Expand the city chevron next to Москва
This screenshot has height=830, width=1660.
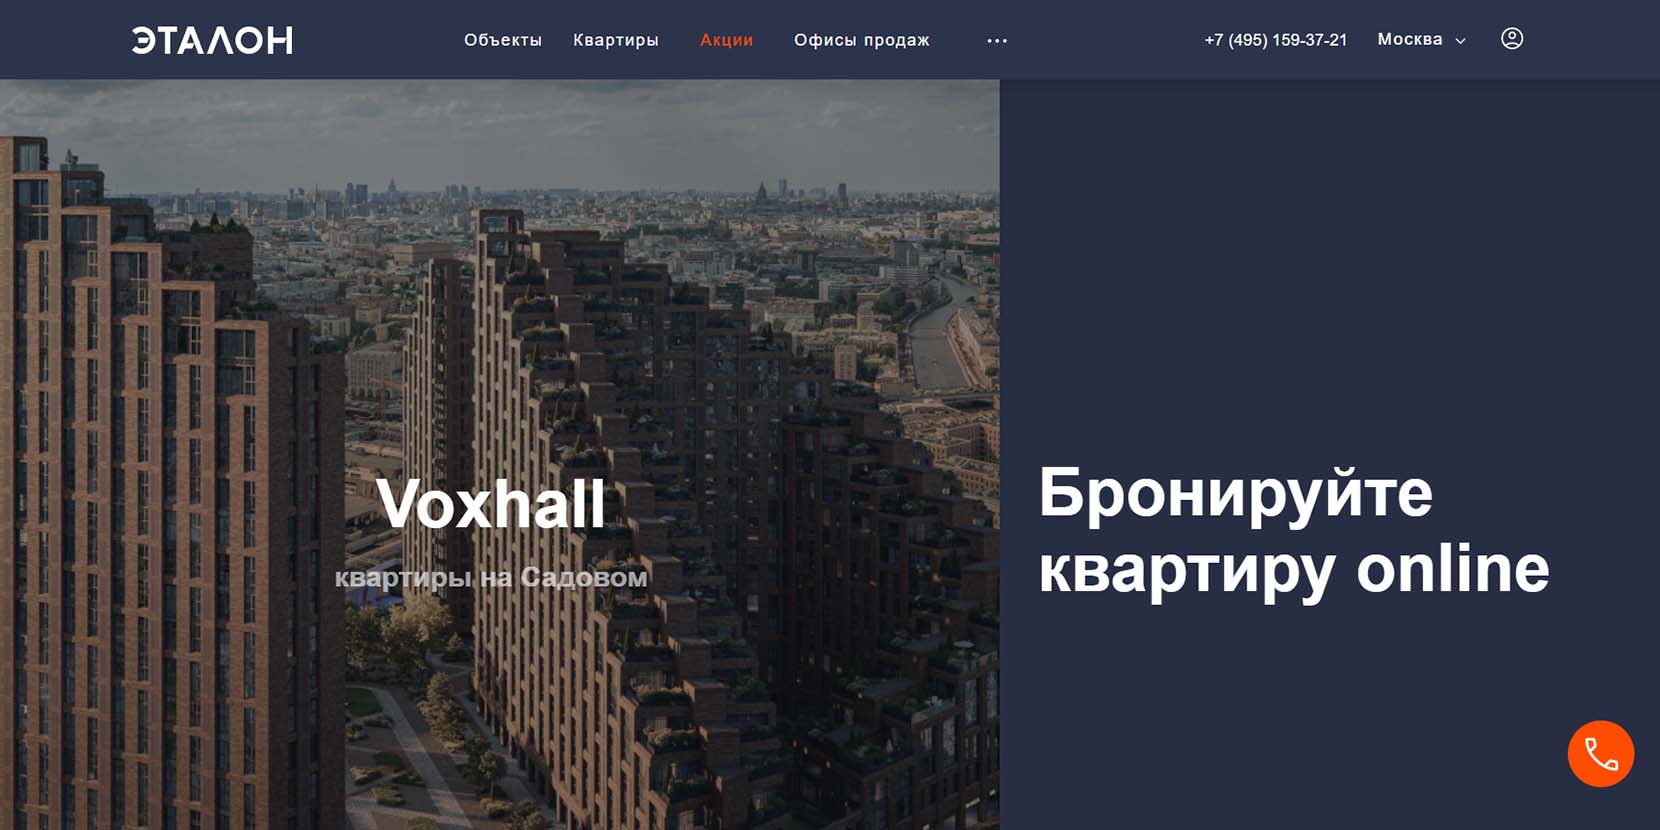[x=1460, y=41]
